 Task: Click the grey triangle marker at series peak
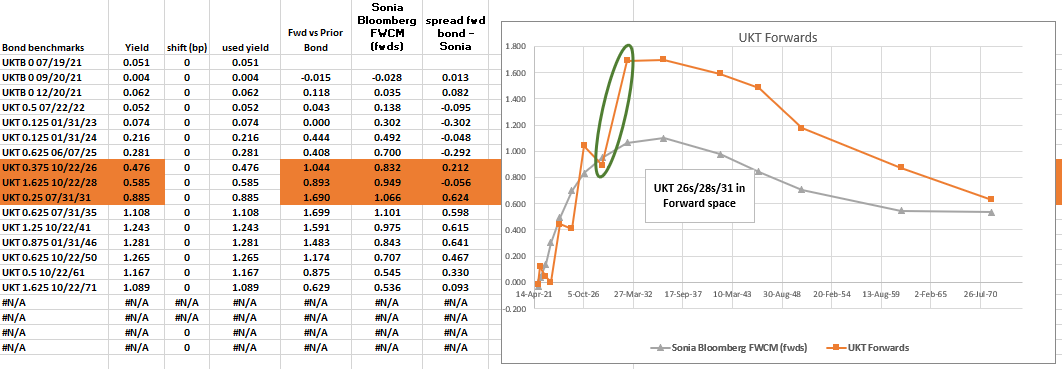[x=663, y=138]
